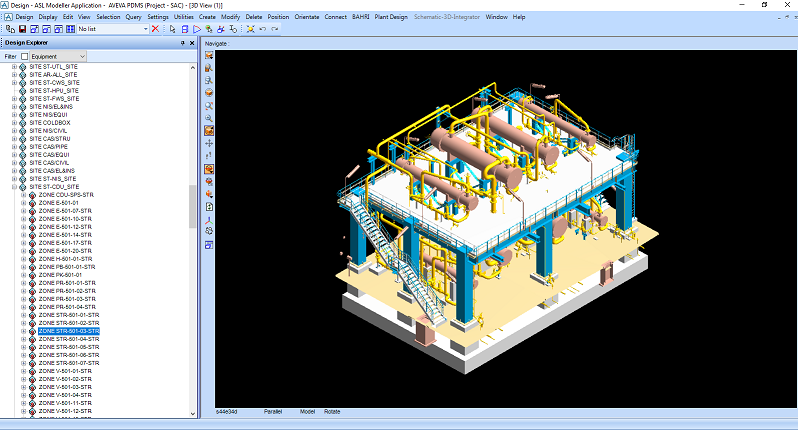Open the Design menu
798x430 pixels.
click(x=24, y=17)
